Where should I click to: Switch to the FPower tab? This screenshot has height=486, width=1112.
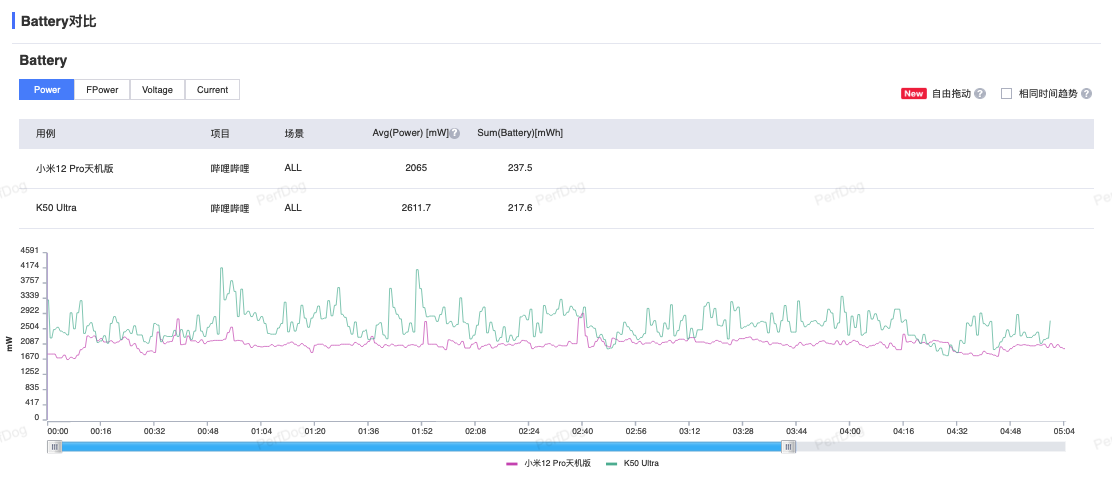click(102, 90)
